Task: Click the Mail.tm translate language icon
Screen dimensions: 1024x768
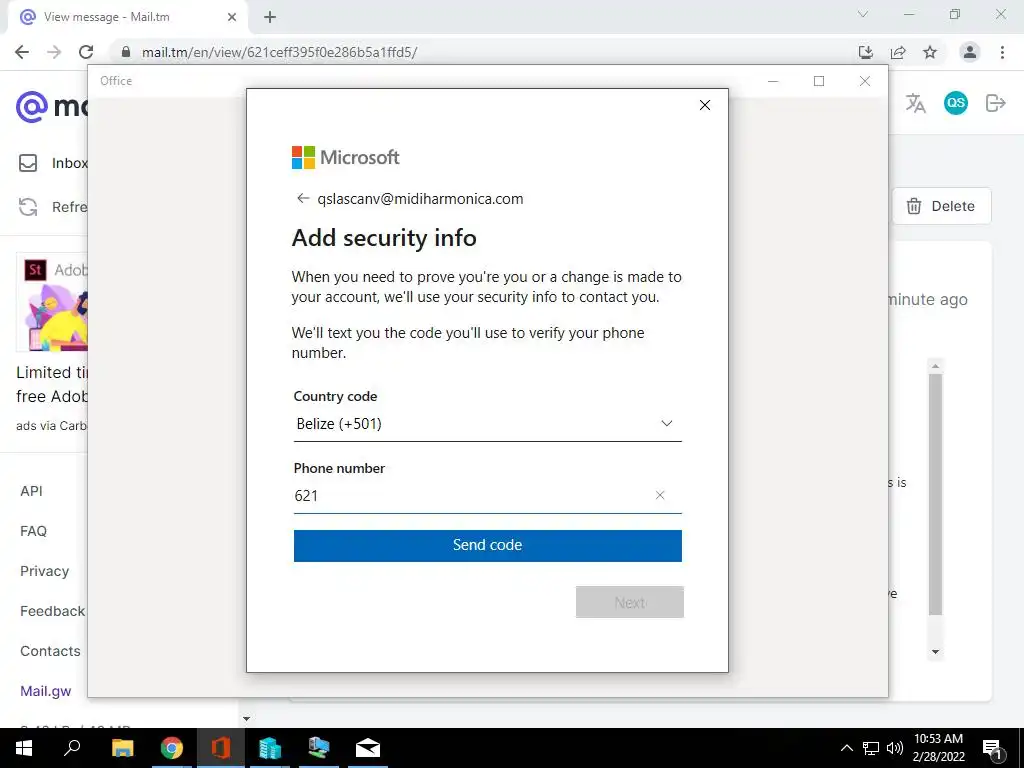Action: [916, 103]
